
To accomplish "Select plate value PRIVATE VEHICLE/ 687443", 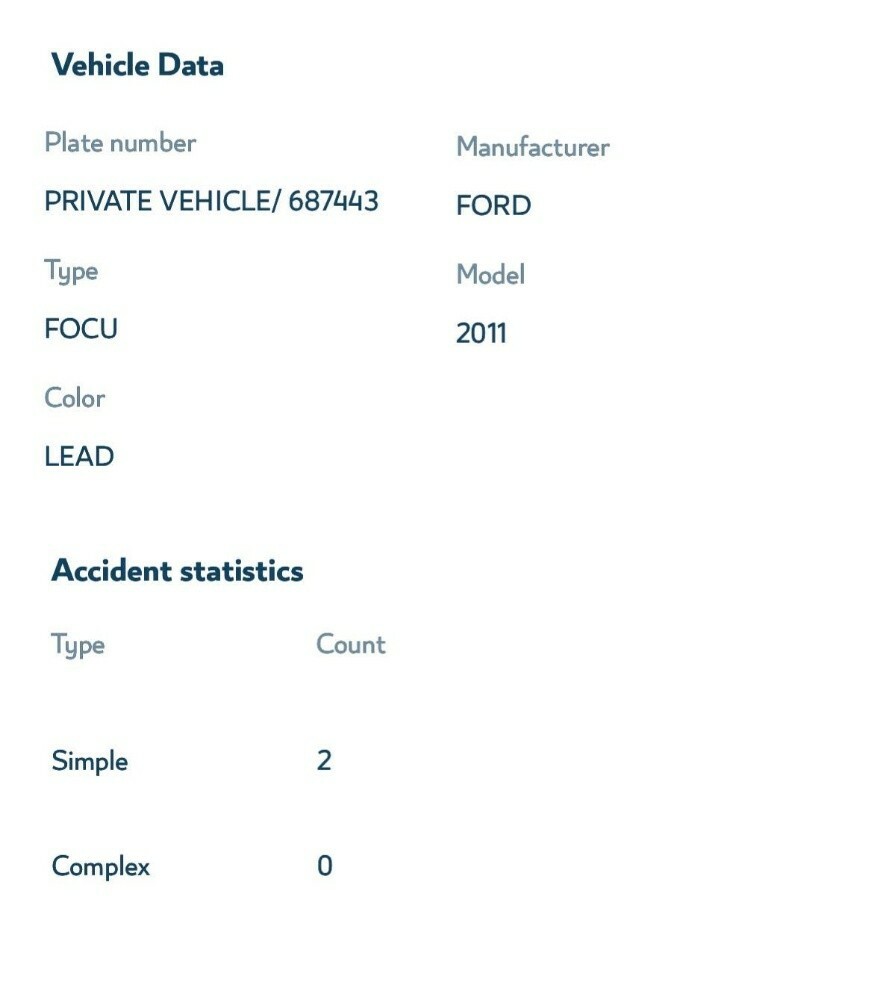I will click(211, 201).
